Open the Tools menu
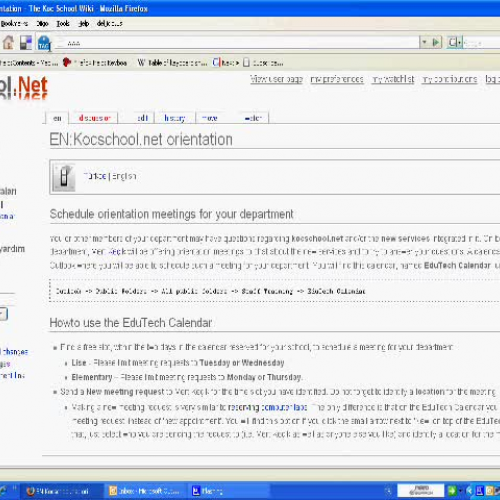Screen dimensions: 500x500 pyautogui.click(x=63, y=24)
